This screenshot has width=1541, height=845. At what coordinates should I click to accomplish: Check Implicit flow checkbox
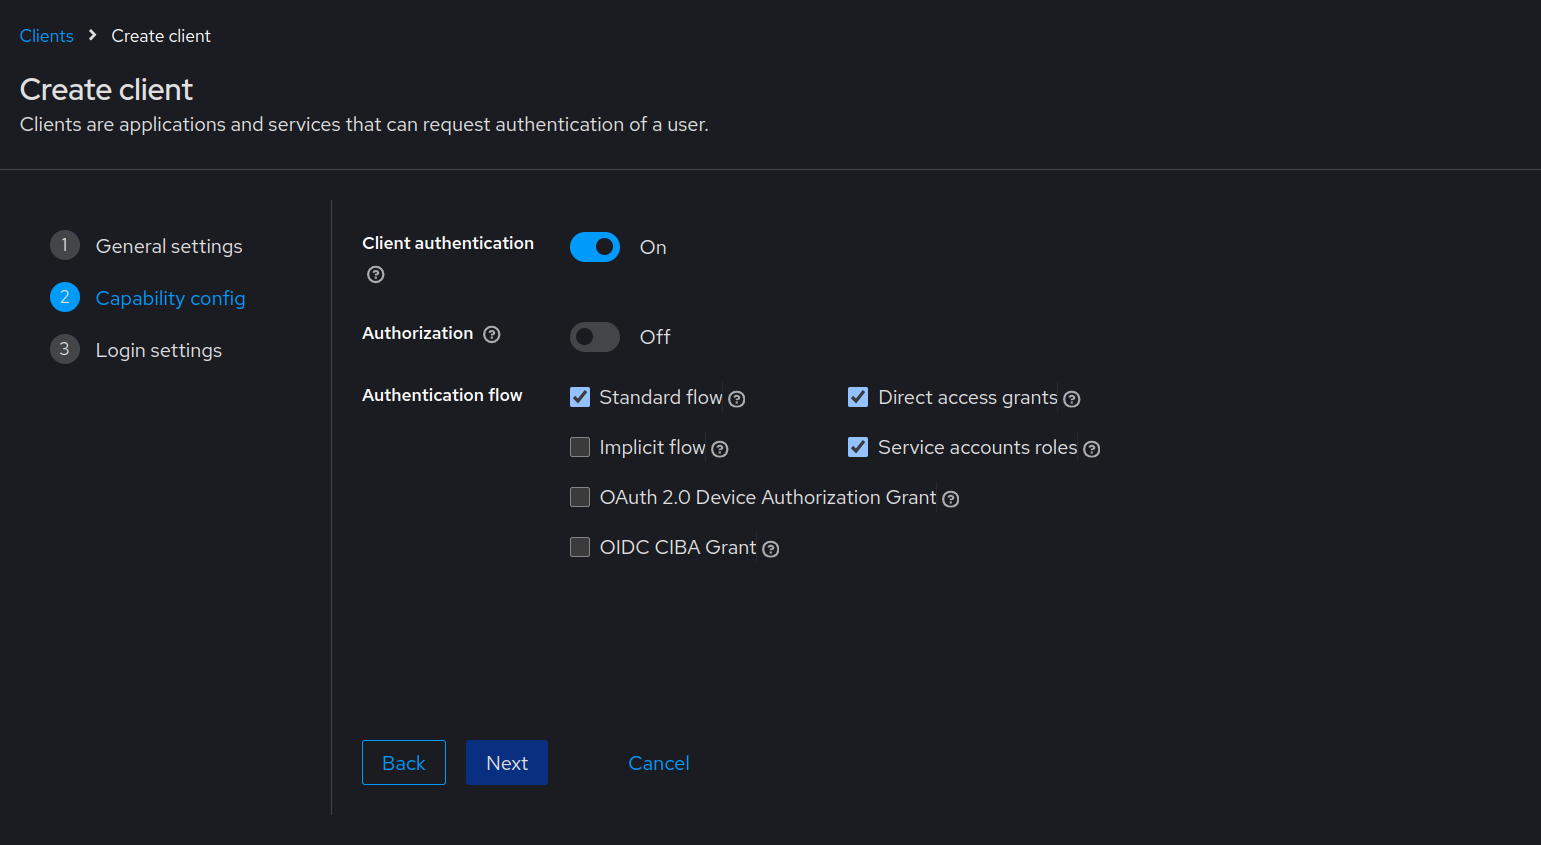click(x=580, y=447)
